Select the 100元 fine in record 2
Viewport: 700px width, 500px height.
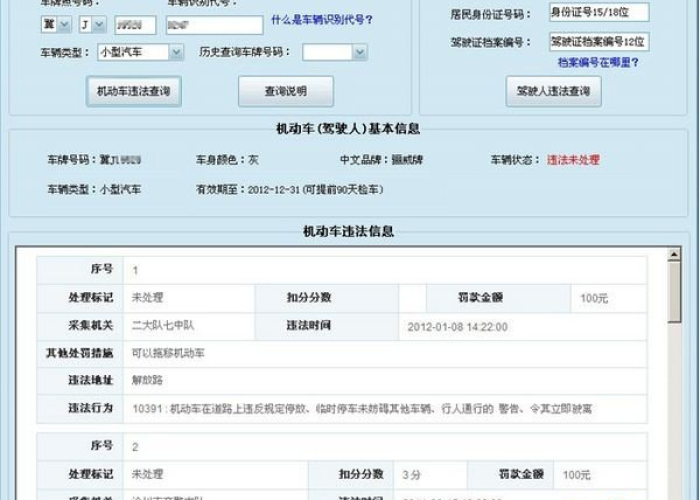(x=576, y=475)
